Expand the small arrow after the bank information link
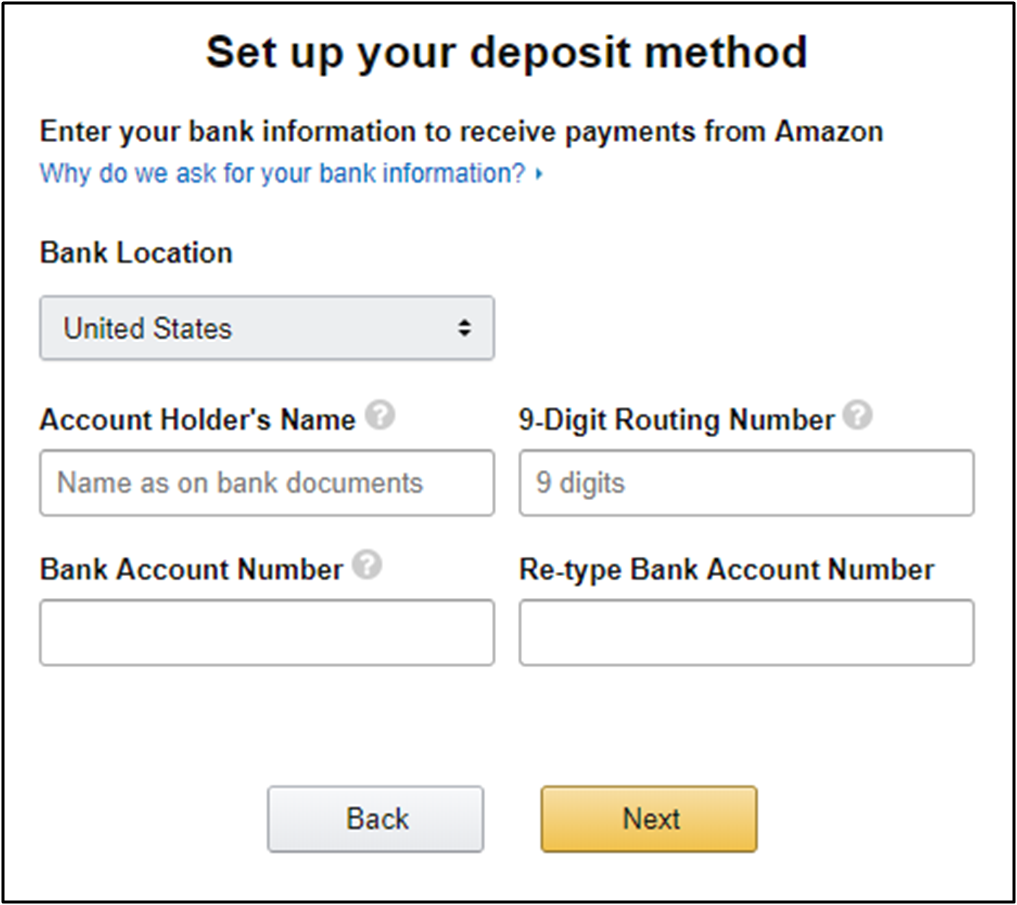 [539, 174]
